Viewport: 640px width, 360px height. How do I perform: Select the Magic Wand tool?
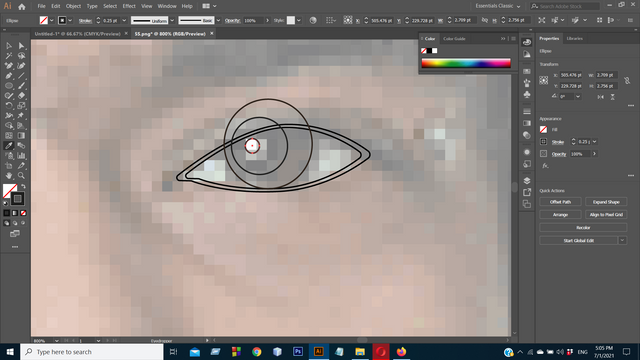(x=9, y=56)
